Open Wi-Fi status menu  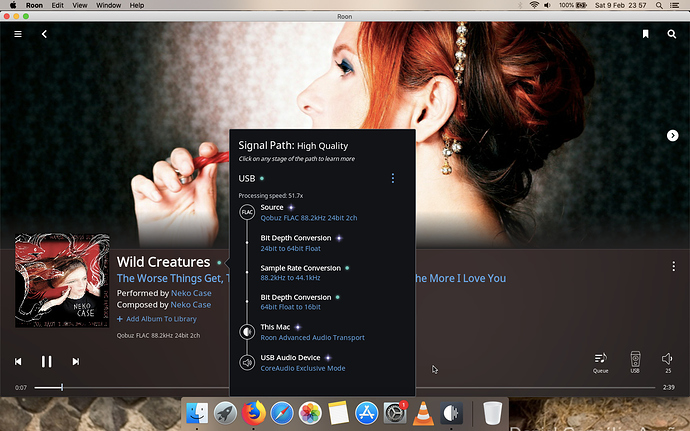click(534, 5)
